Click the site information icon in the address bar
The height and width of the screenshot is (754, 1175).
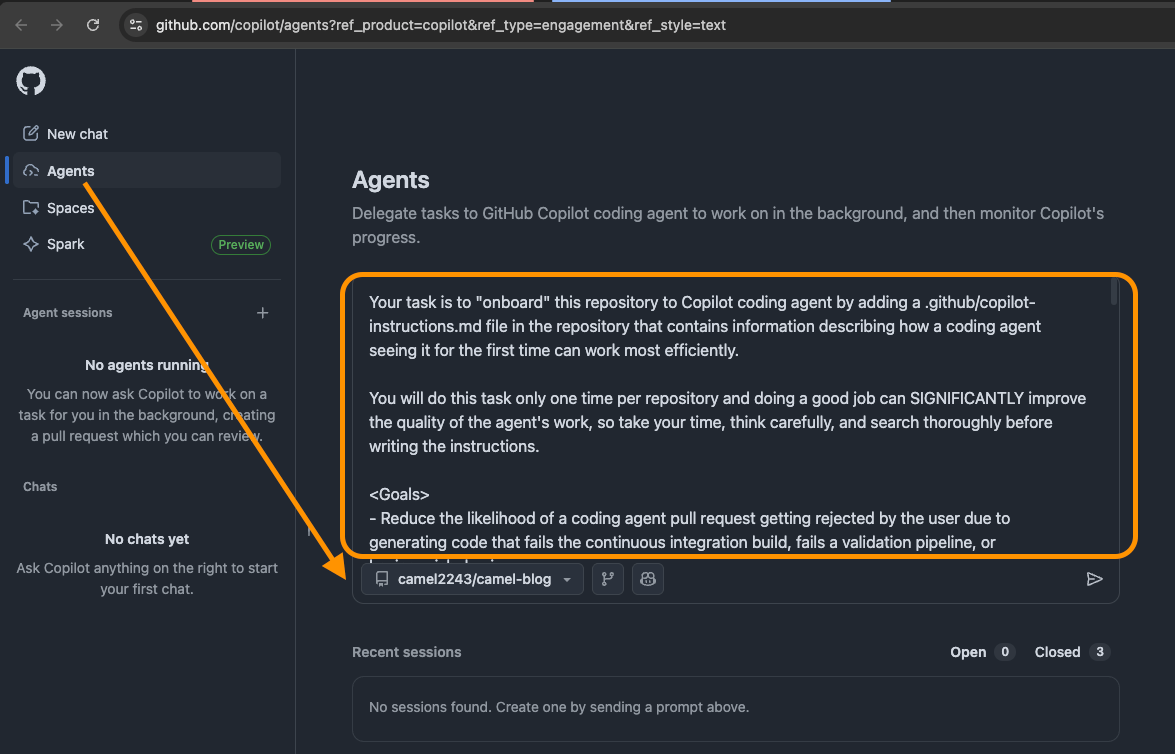point(135,24)
